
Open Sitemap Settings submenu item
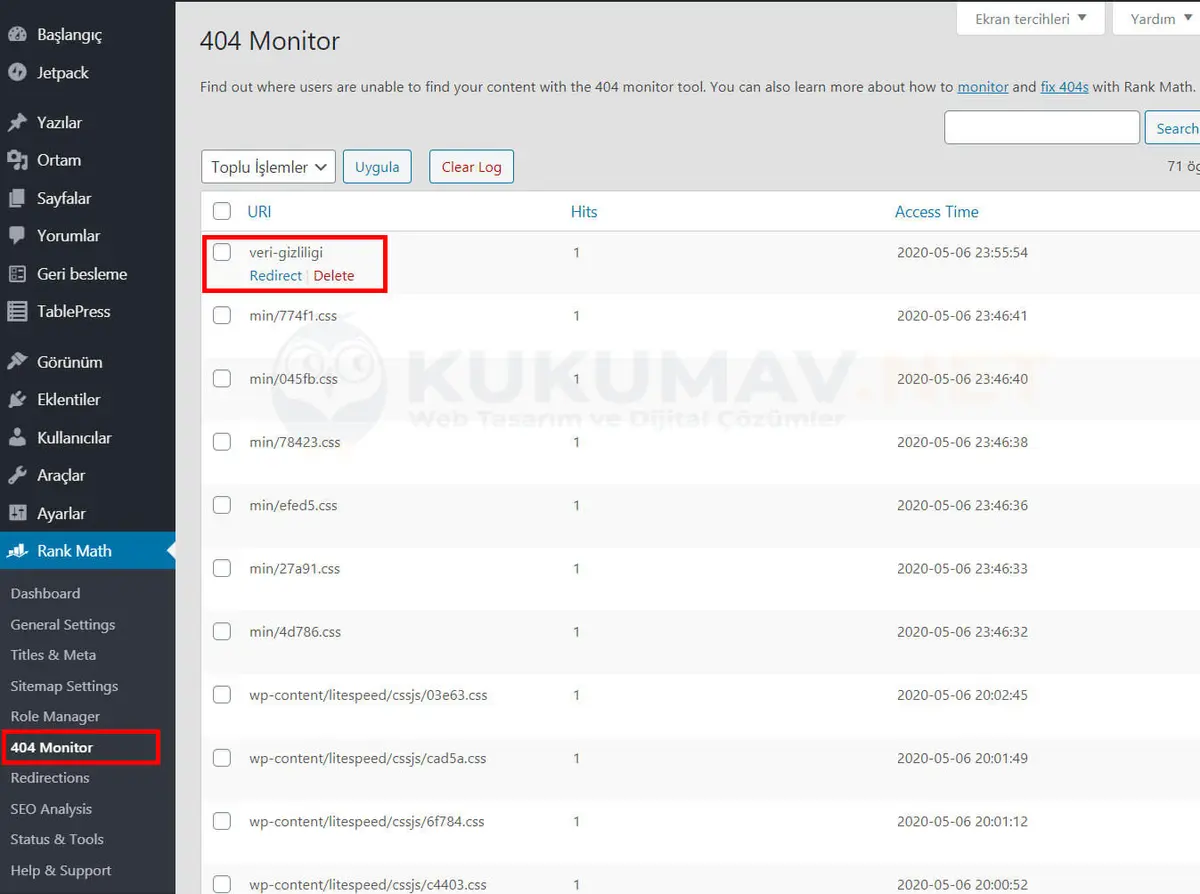(x=64, y=686)
